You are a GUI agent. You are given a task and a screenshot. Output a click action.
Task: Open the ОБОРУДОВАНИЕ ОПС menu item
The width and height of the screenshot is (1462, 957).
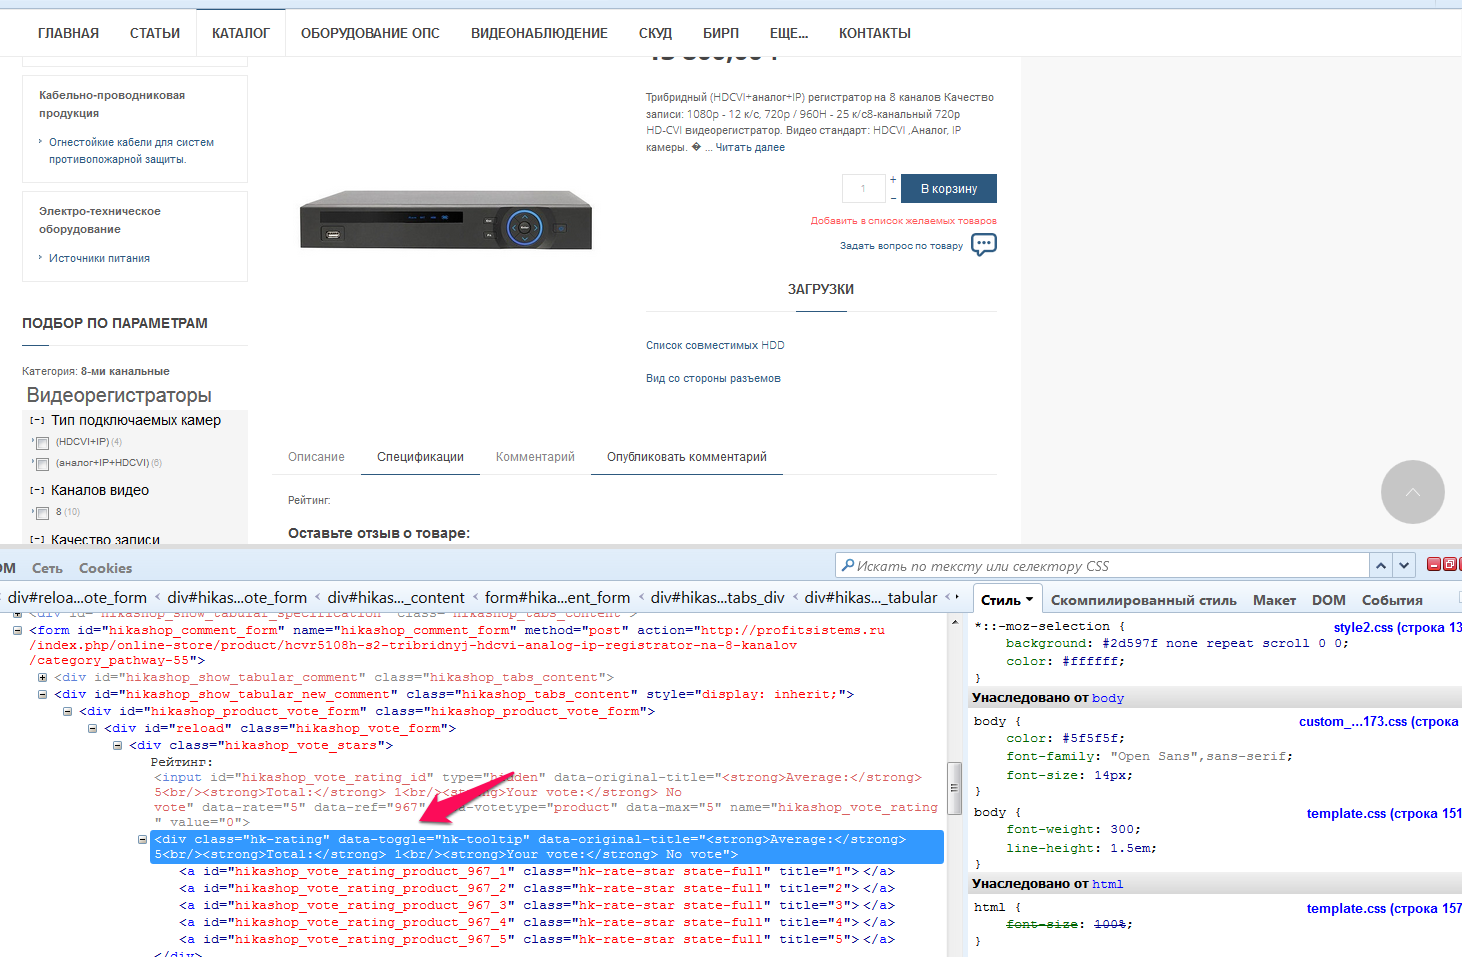click(x=370, y=33)
